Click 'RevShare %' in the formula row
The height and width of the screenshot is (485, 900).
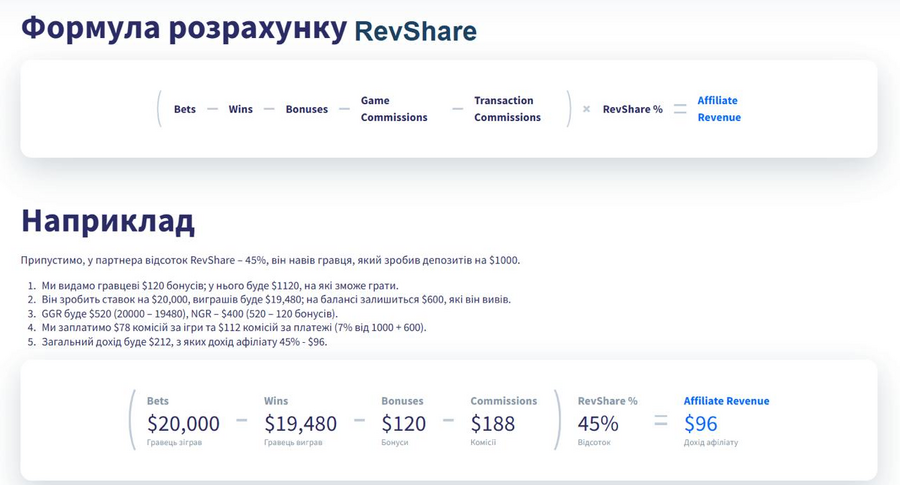point(633,109)
